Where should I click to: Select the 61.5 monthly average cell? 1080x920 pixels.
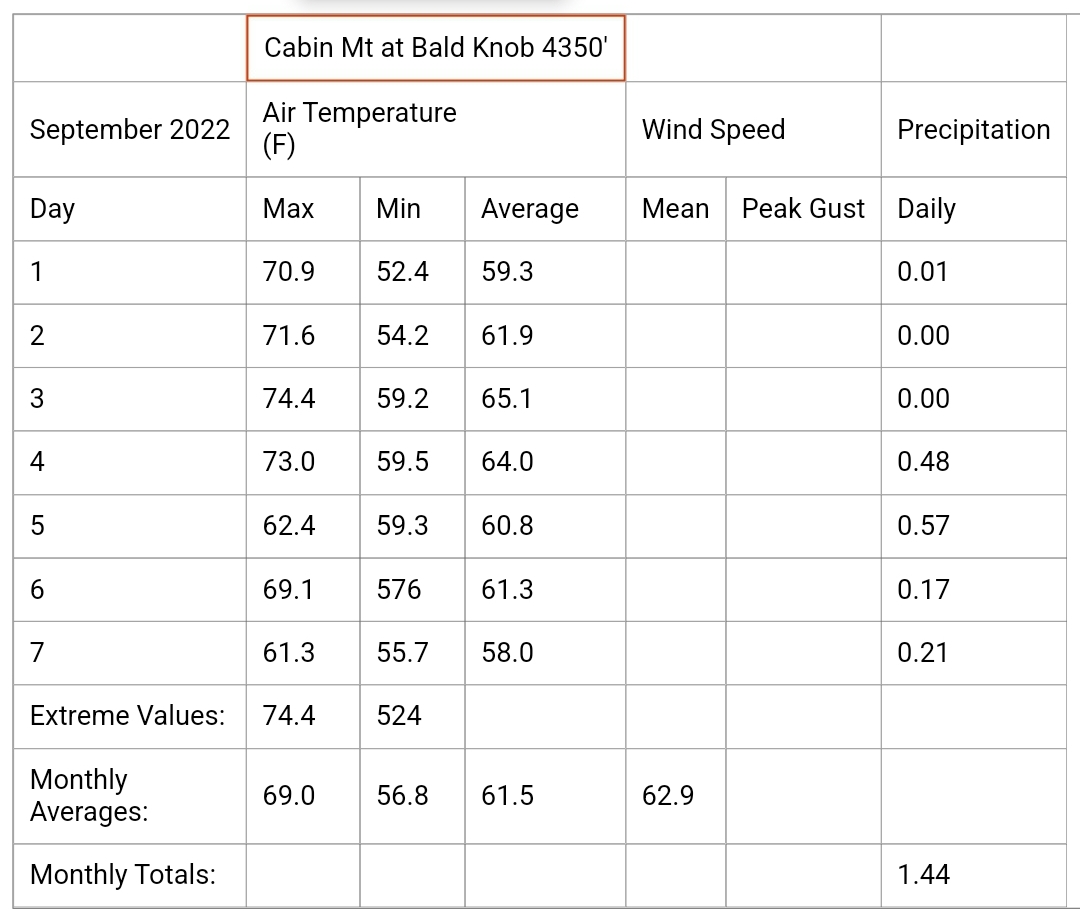(x=545, y=796)
